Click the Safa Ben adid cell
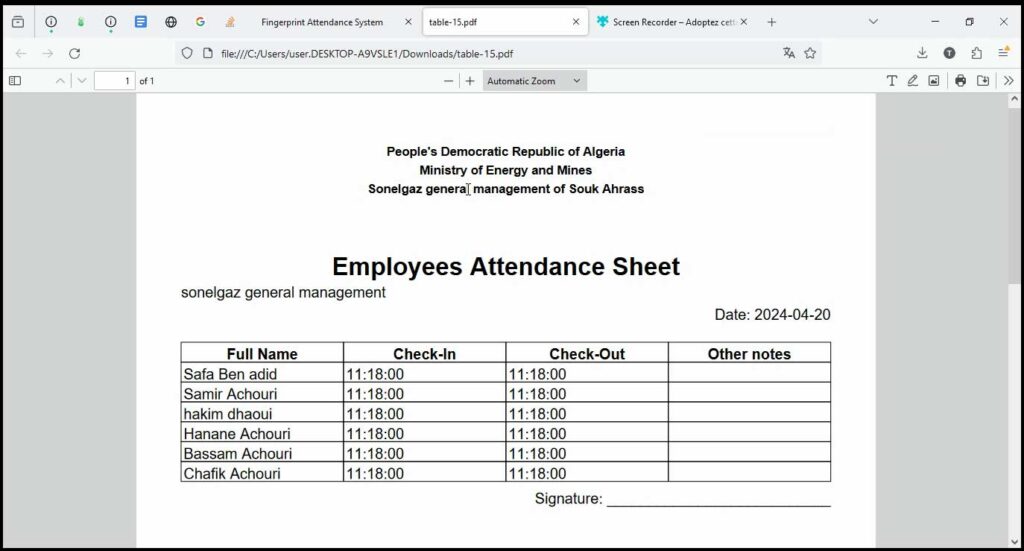 (x=262, y=374)
